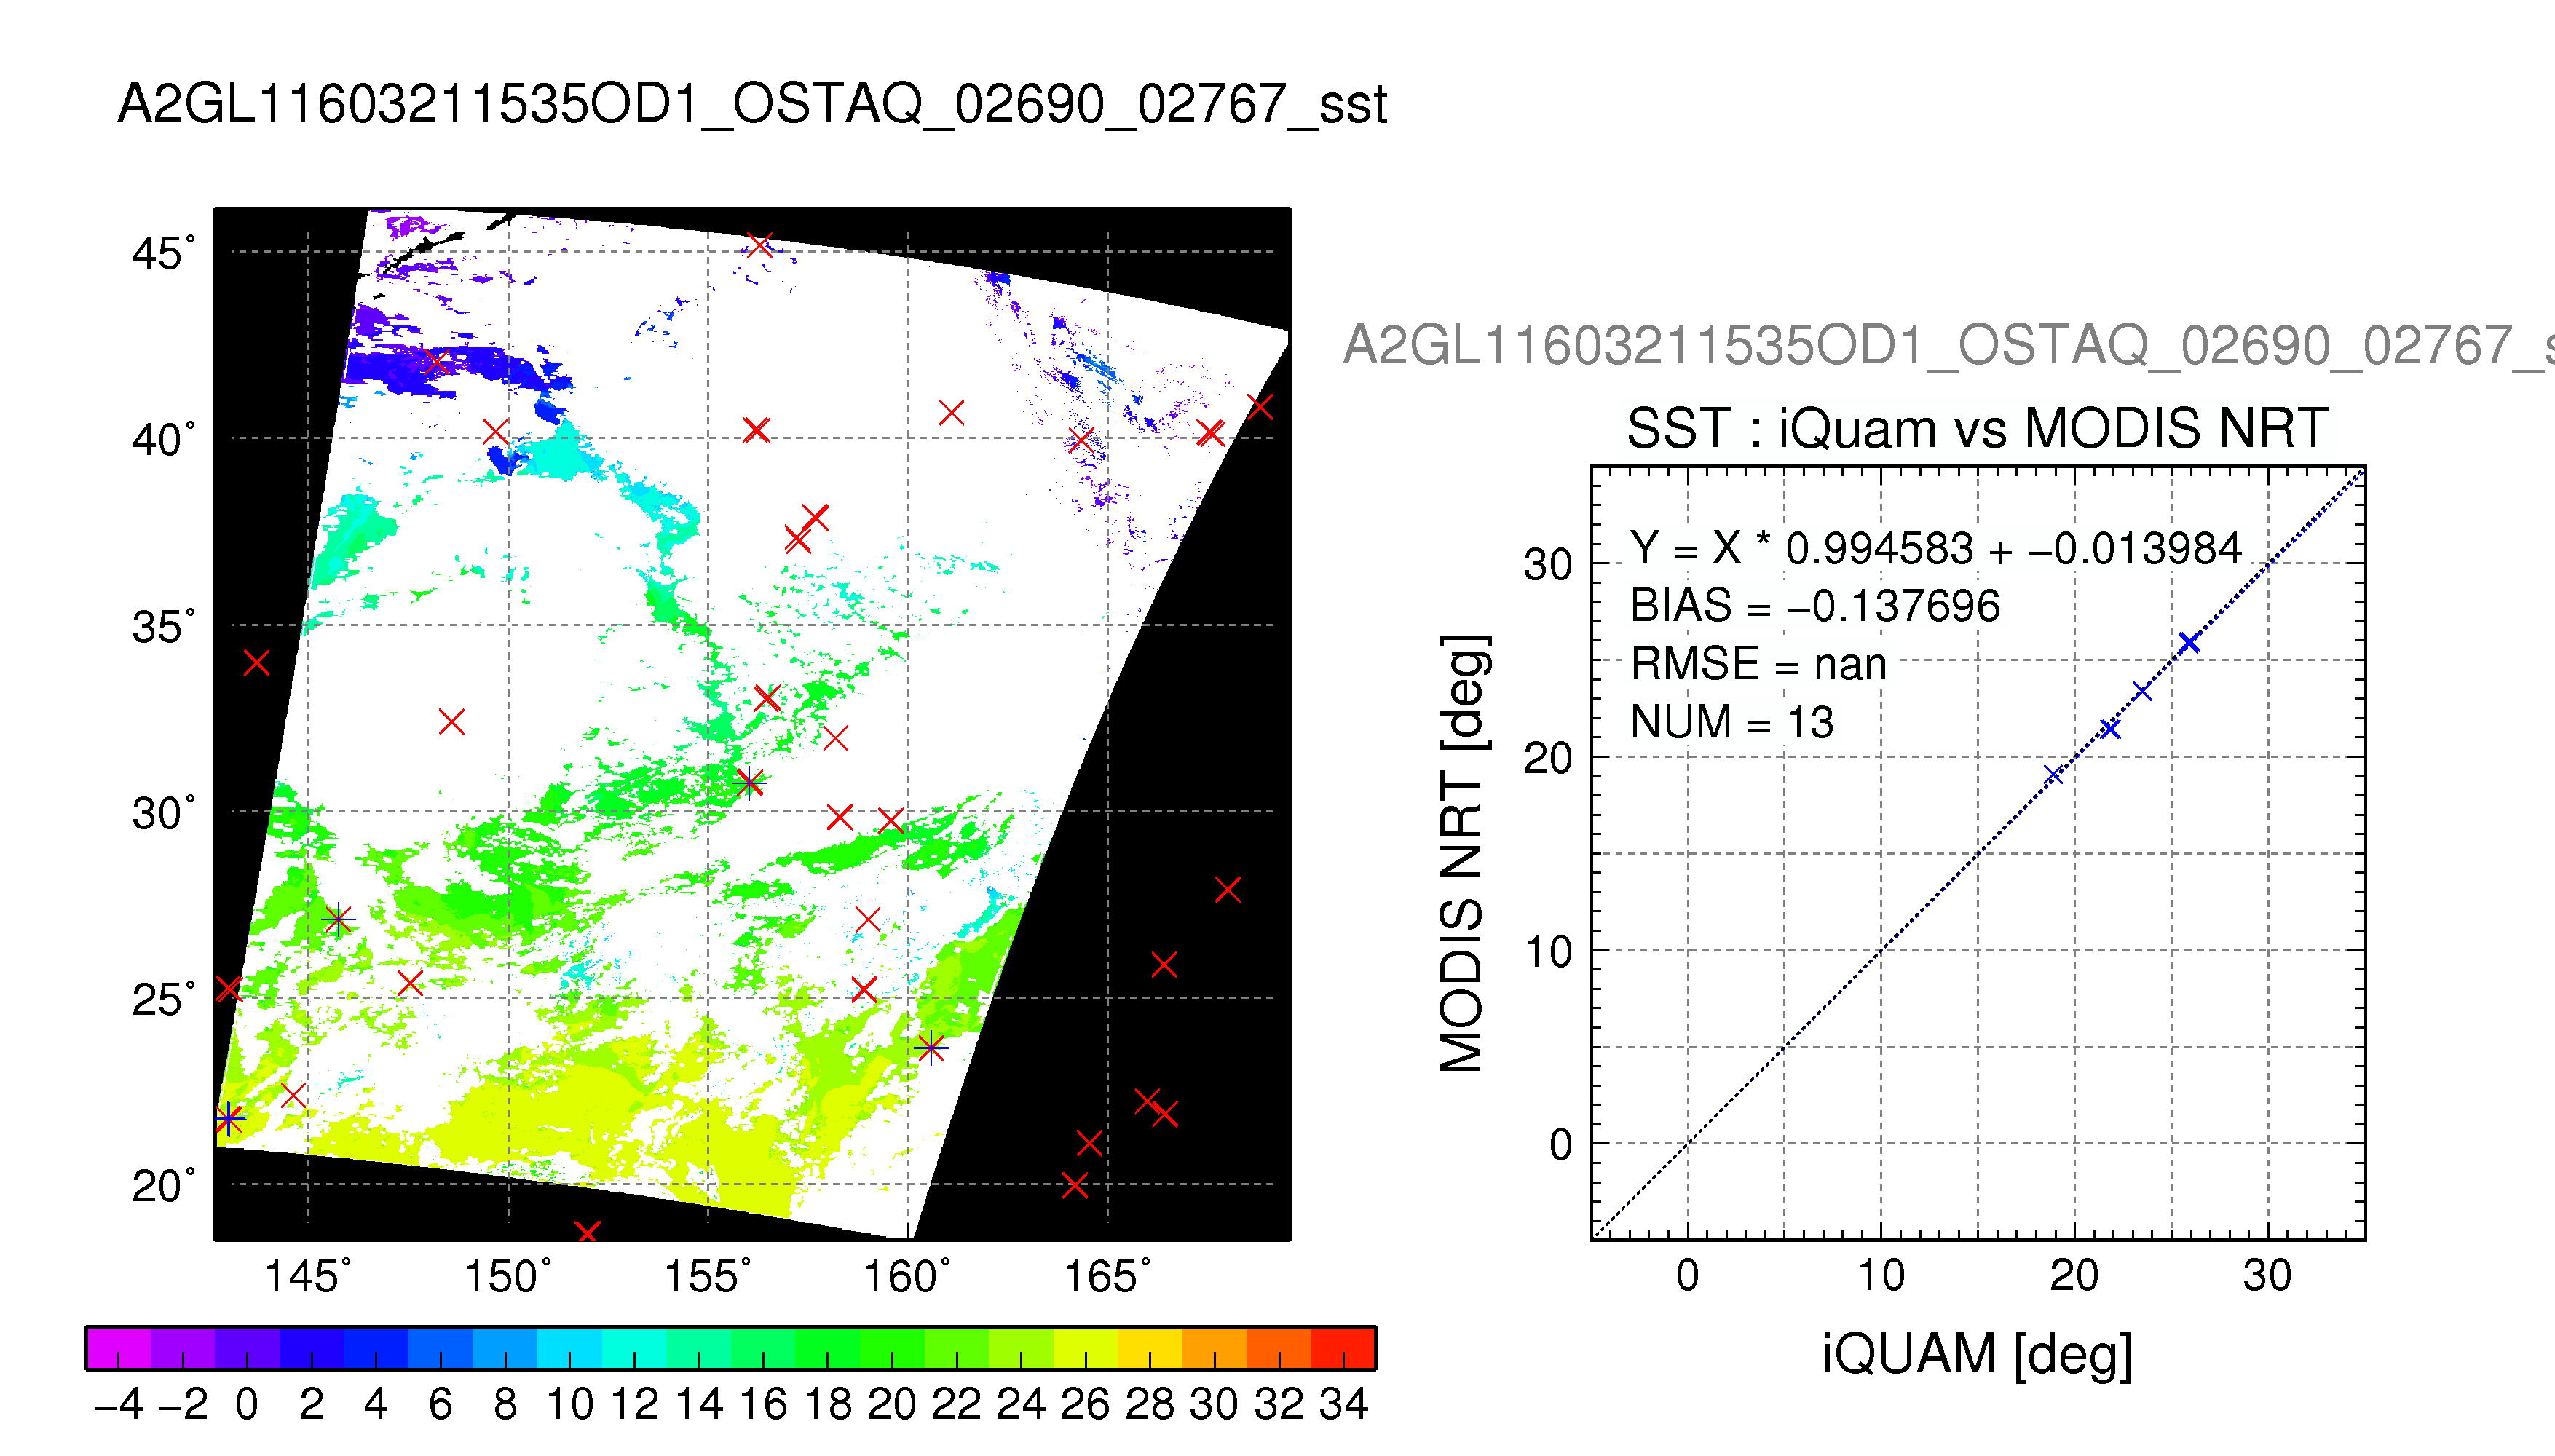
Task: Pick the magenta -4 swatch on the colorbar
Action: click(x=119, y=1348)
